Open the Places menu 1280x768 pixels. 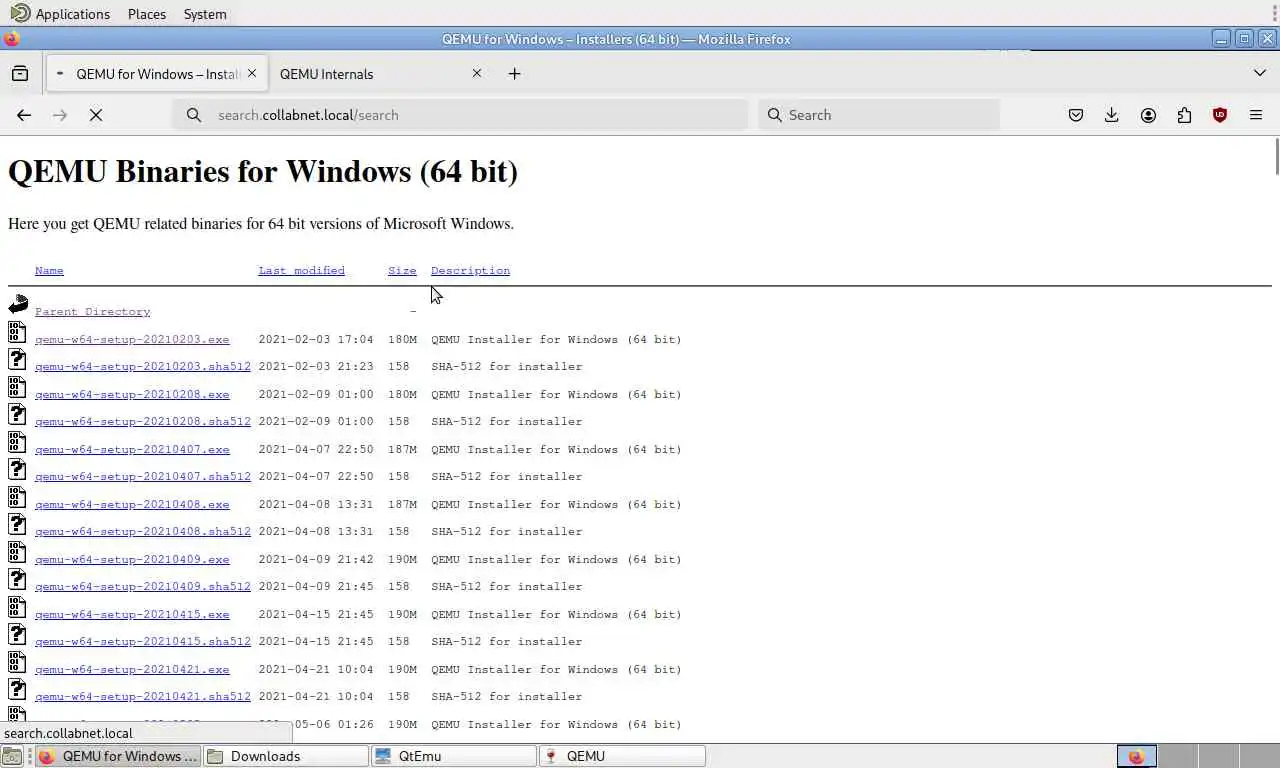pyautogui.click(x=147, y=14)
